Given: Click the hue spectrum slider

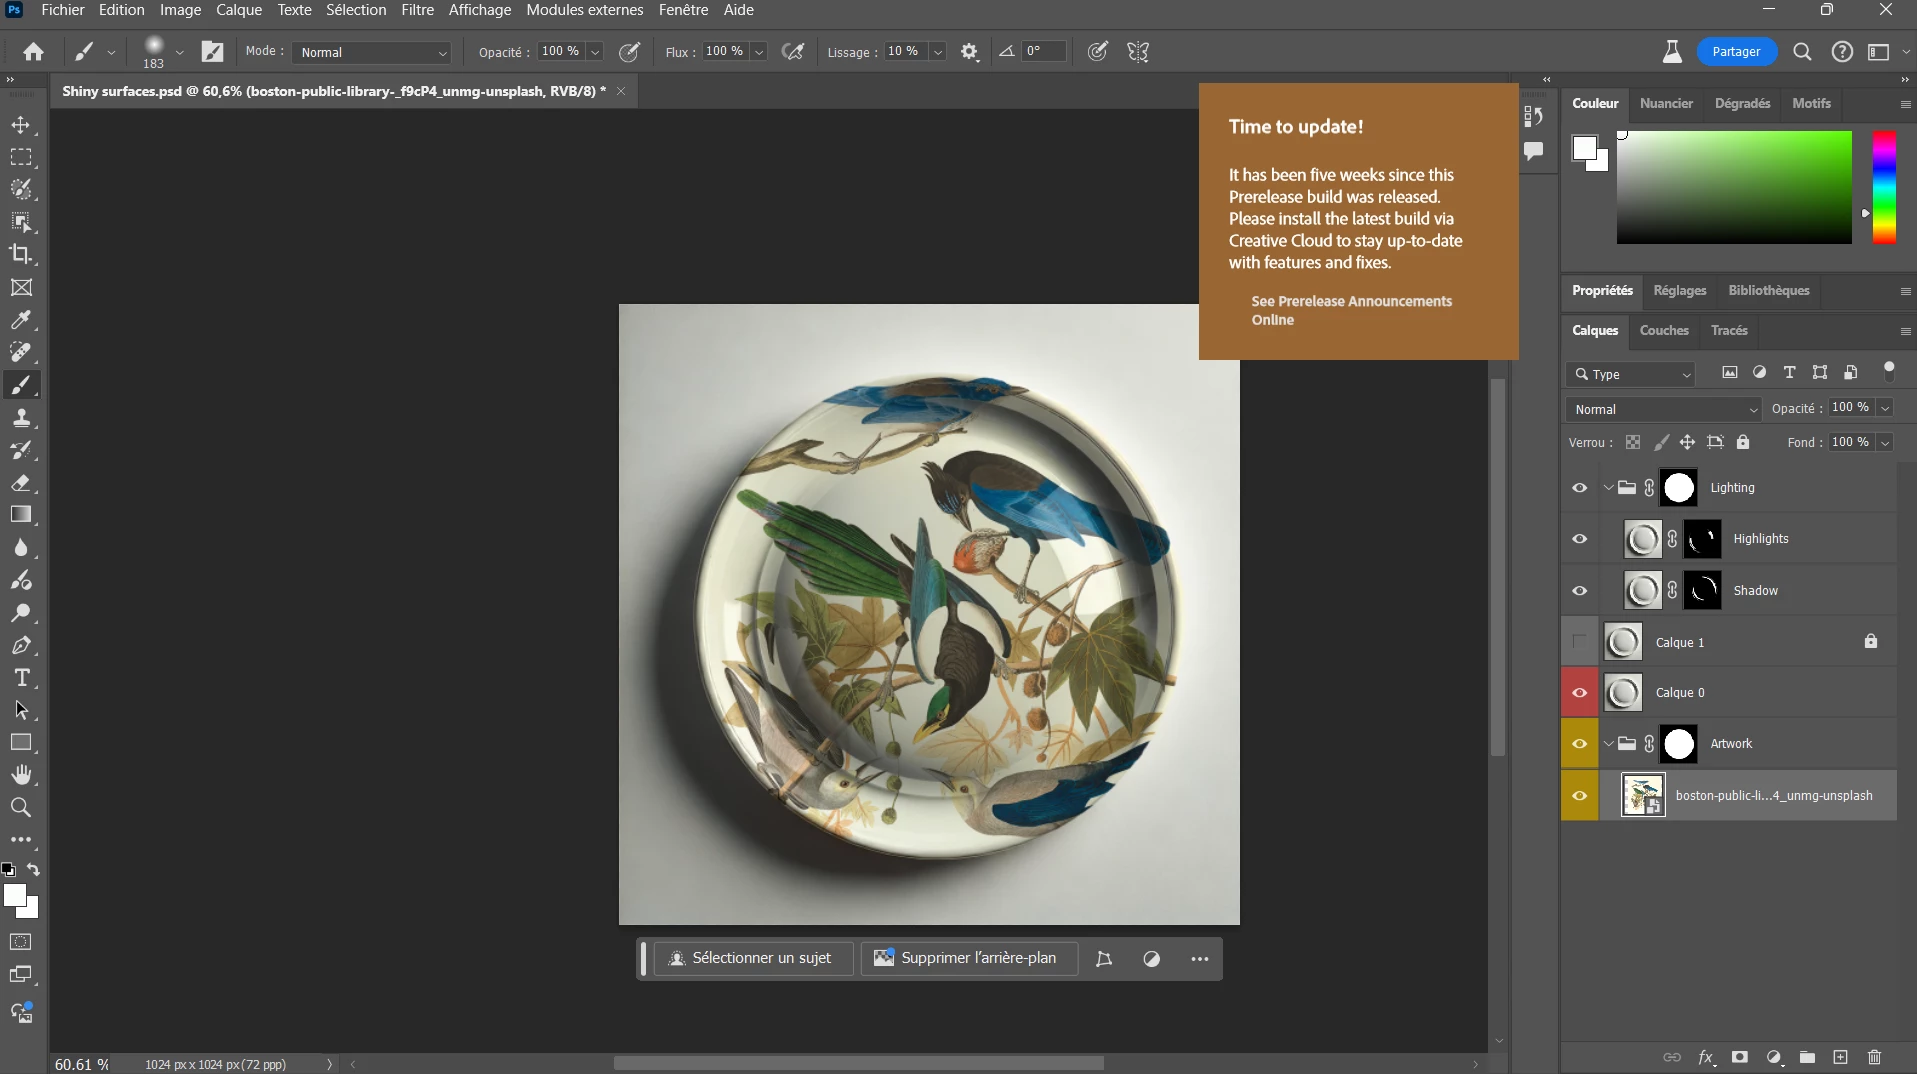Looking at the screenshot, I should 1884,187.
